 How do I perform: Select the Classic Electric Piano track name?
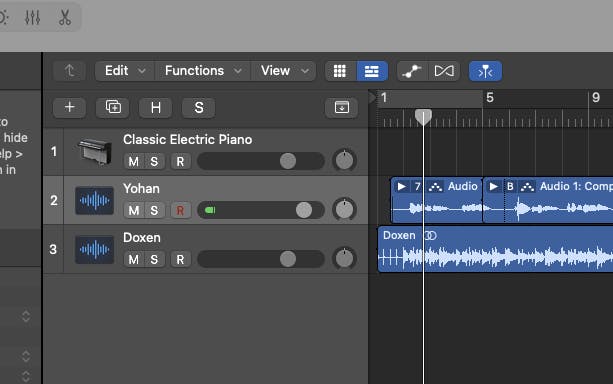pos(188,140)
